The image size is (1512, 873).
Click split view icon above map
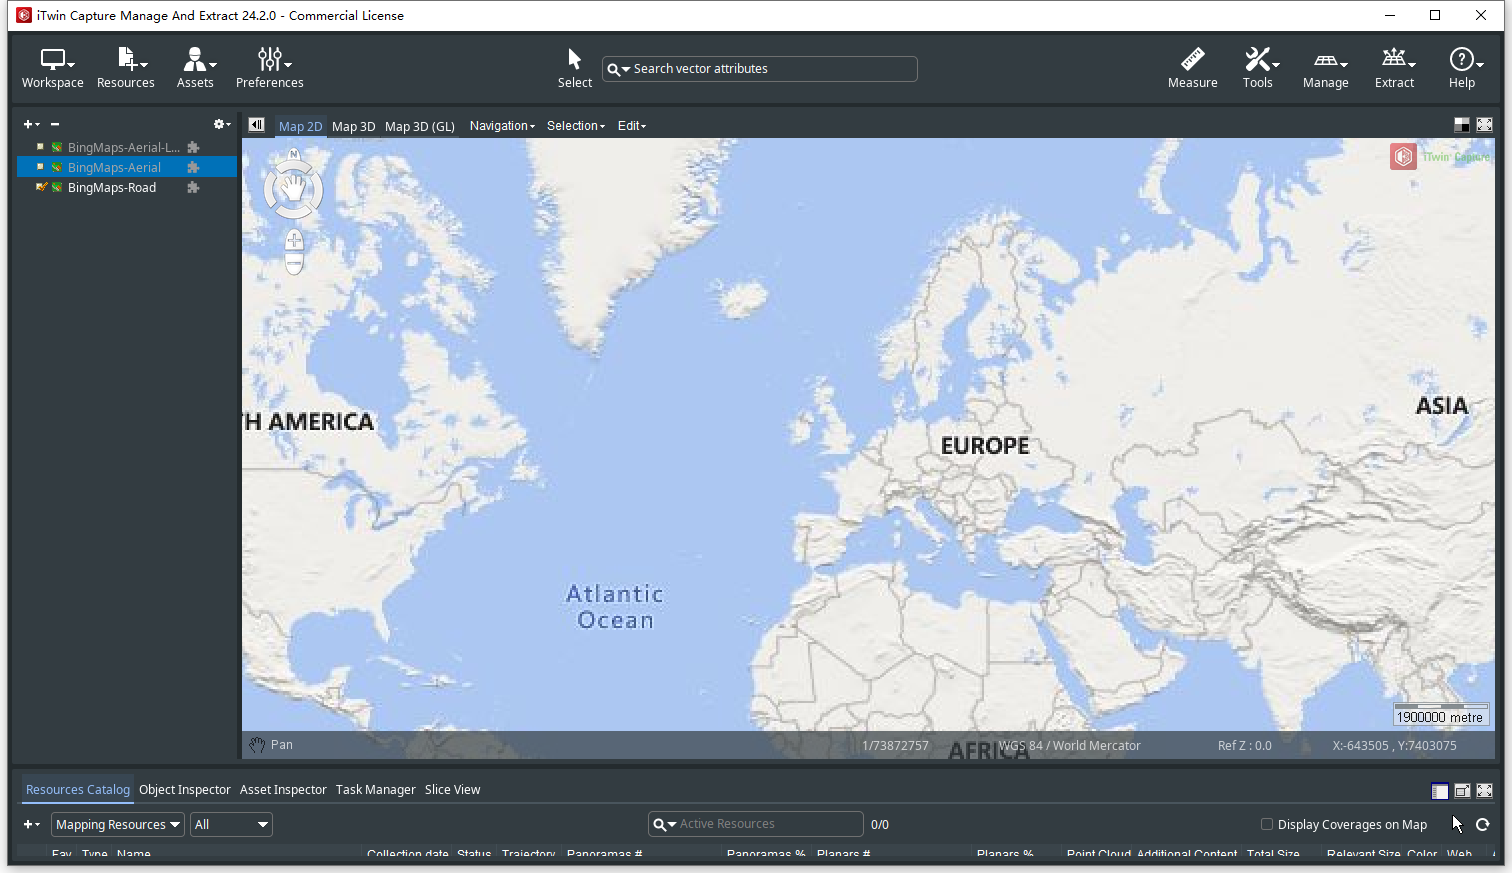click(1462, 125)
